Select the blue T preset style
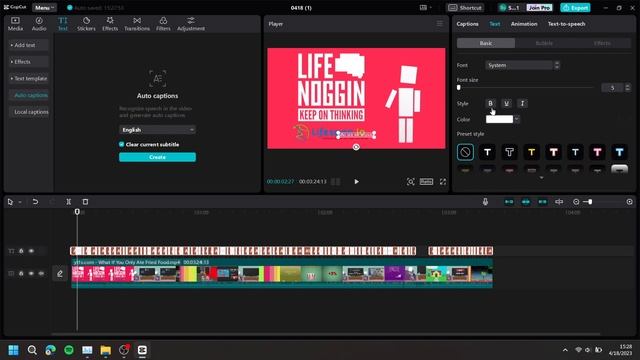 tap(619, 152)
